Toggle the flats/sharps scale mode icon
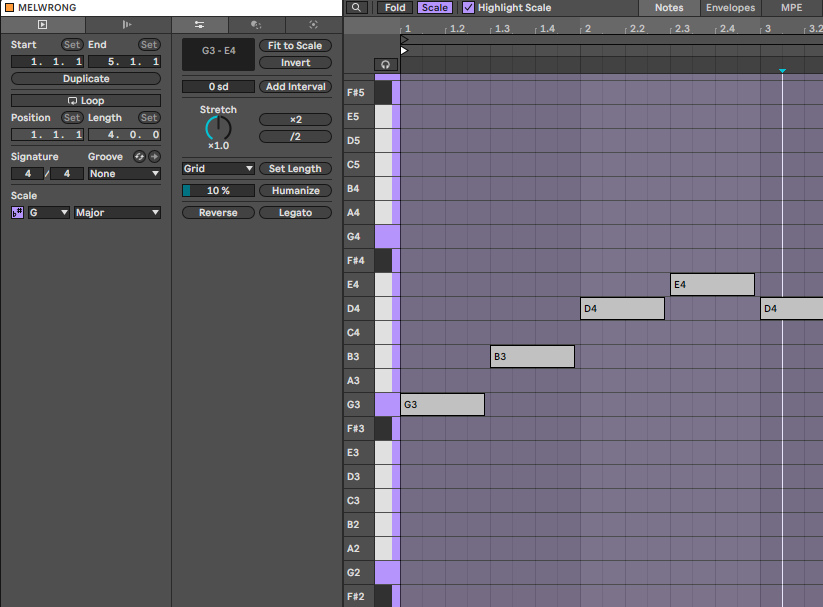The width and height of the screenshot is (823, 607). [17, 213]
